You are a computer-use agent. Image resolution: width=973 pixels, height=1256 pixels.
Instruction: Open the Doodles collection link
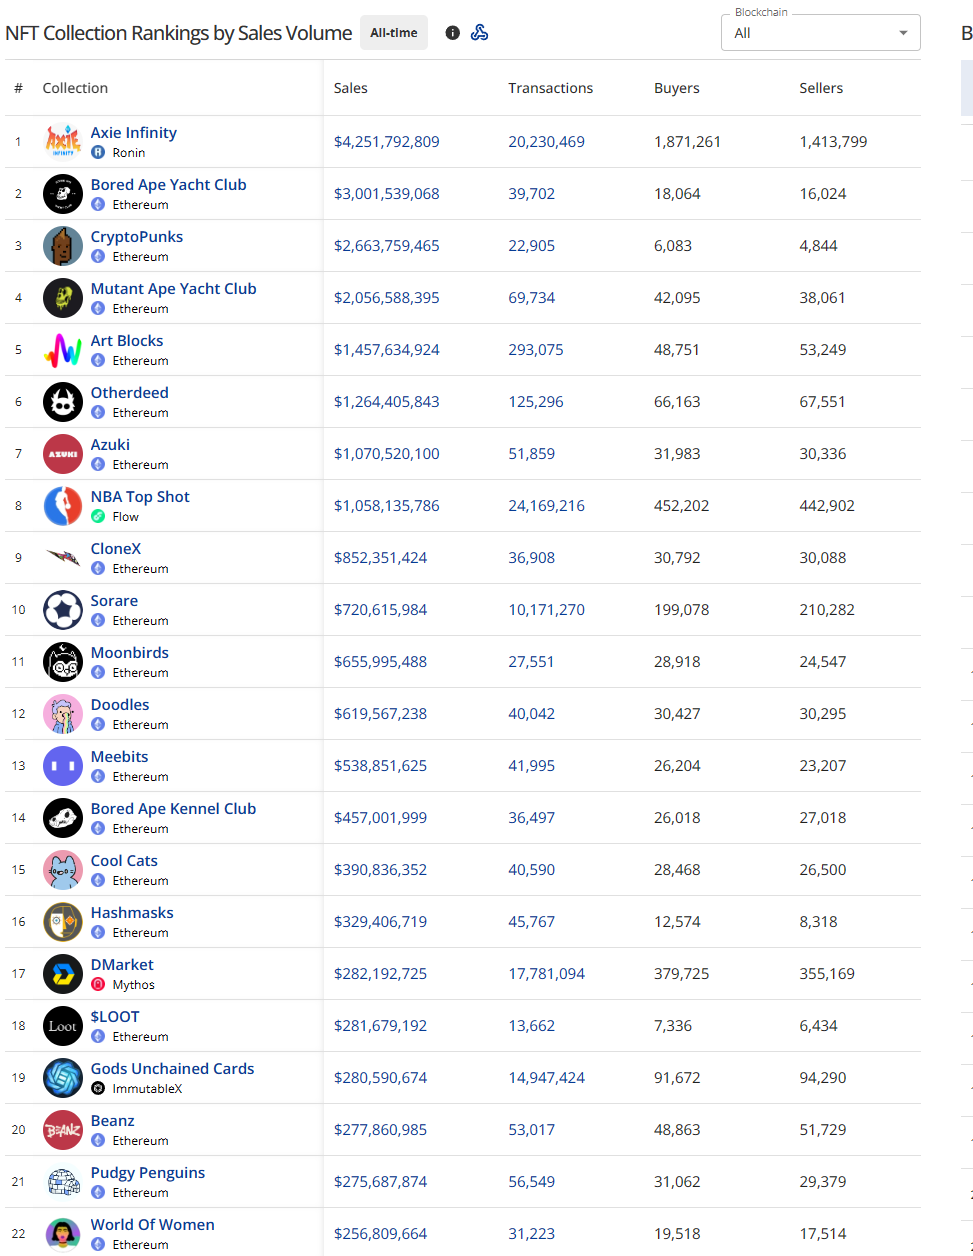click(x=120, y=705)
